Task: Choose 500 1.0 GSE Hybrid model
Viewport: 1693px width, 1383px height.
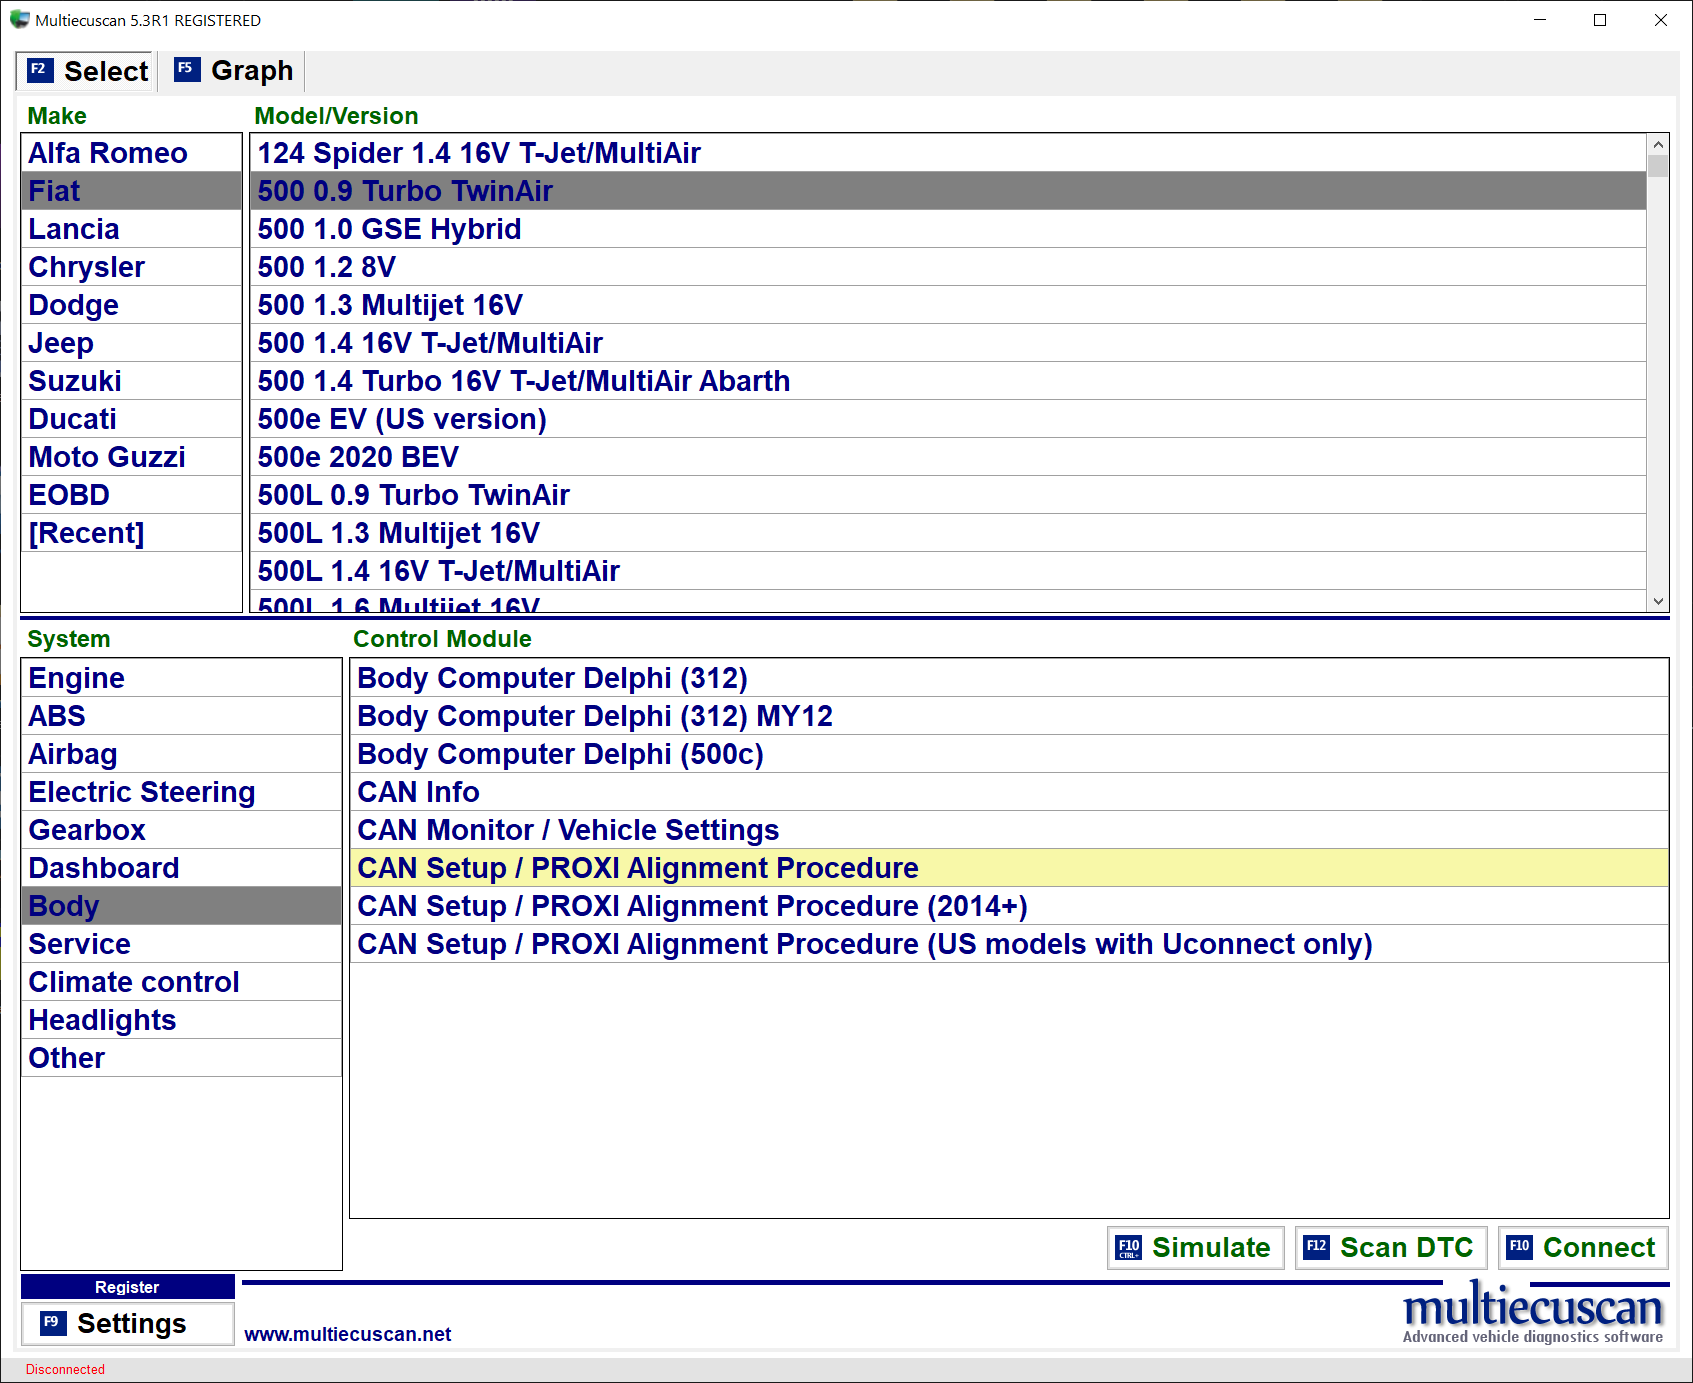Action: coord(948,229)
